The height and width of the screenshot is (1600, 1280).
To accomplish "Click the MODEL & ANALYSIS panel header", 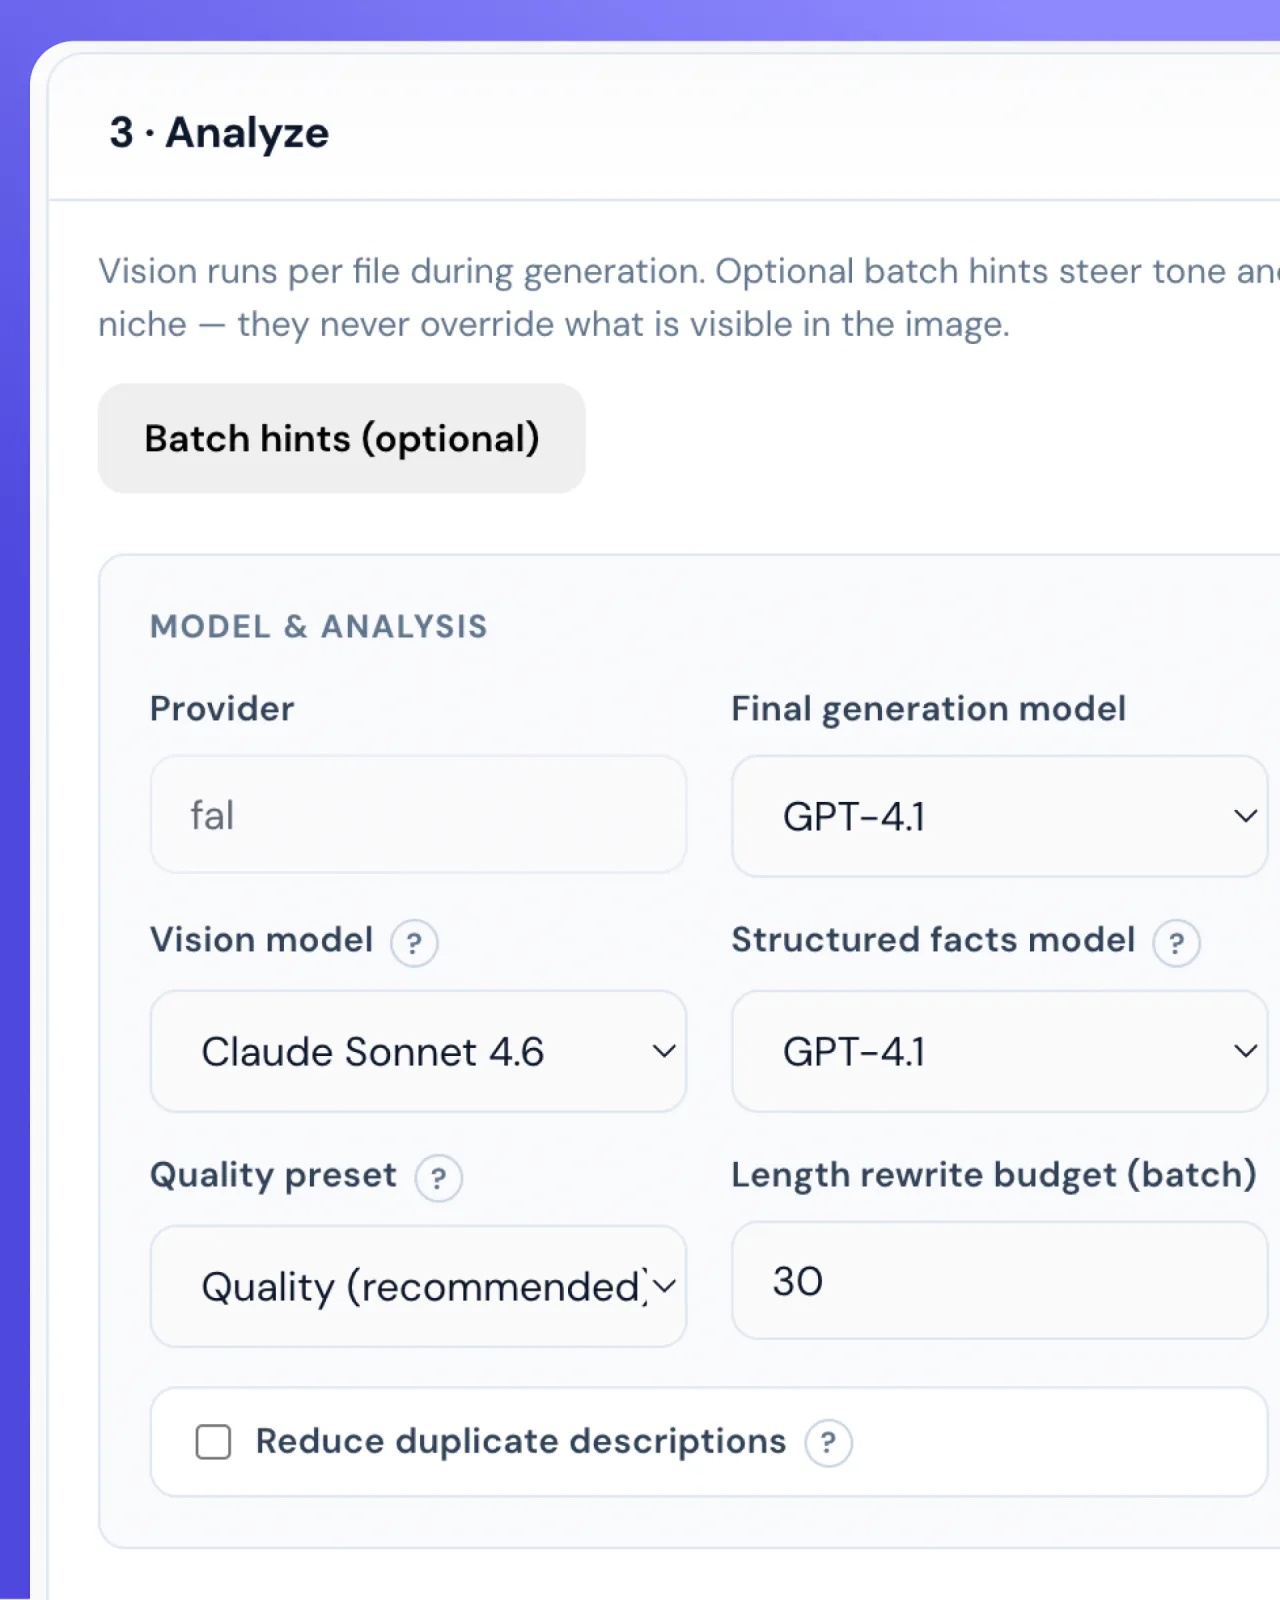I will pos(318,626).
